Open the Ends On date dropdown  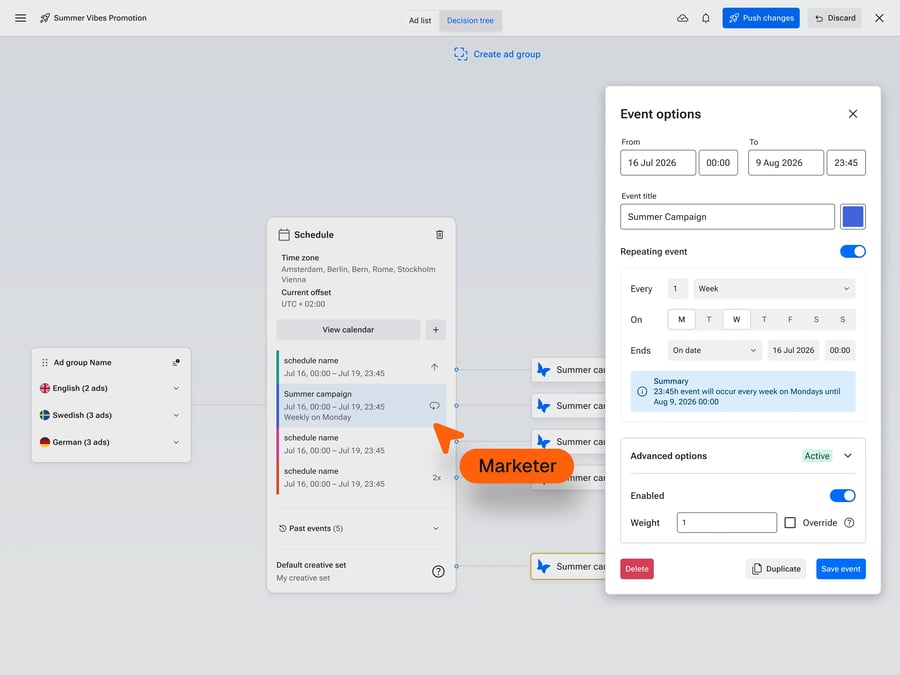coord(713,350)
